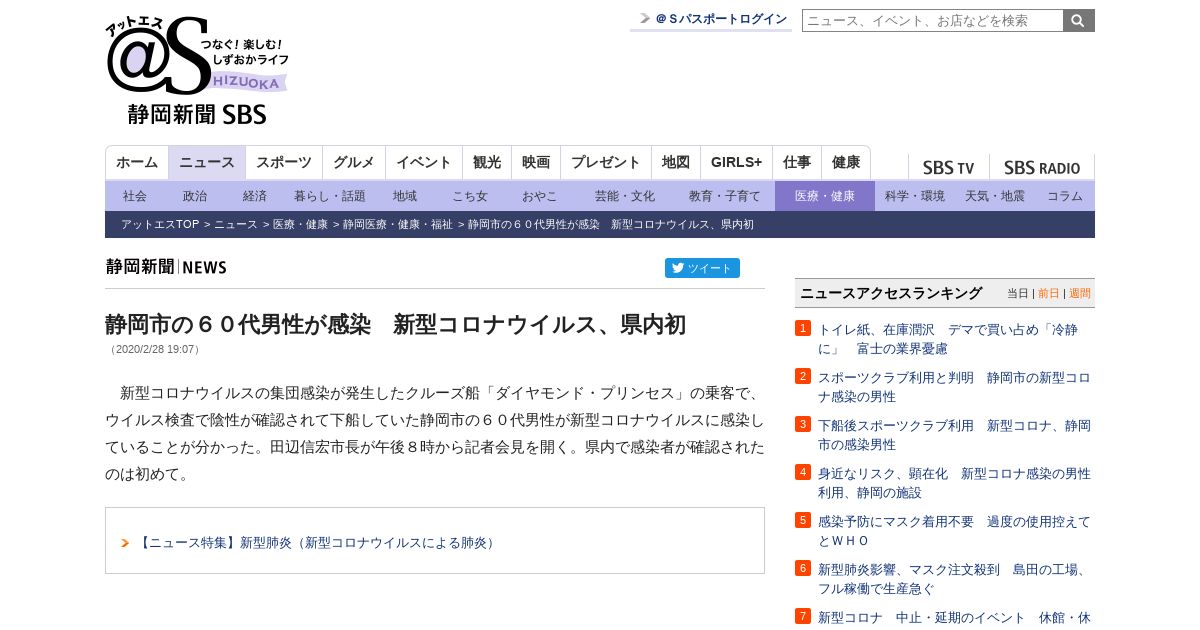Switch ranking to 週間
The width and height of the screenshot is (1200, 630).
tap(1080, 293)
